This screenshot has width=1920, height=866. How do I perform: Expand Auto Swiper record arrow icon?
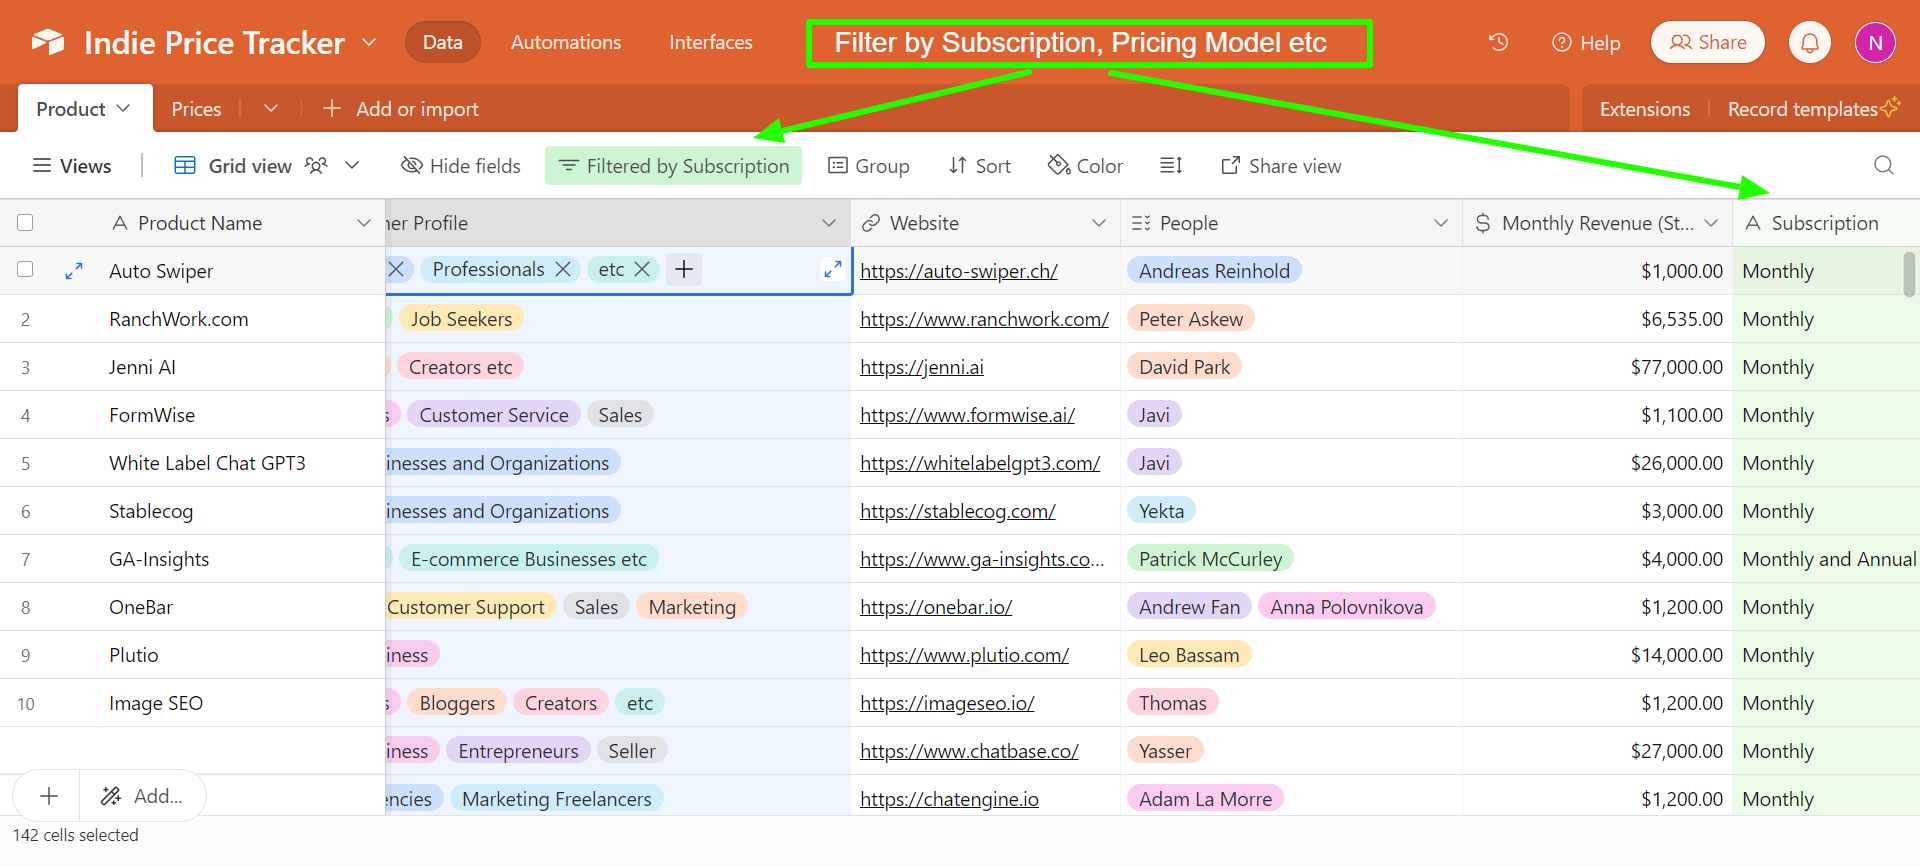pyautogui.click(x=73, y=271)
